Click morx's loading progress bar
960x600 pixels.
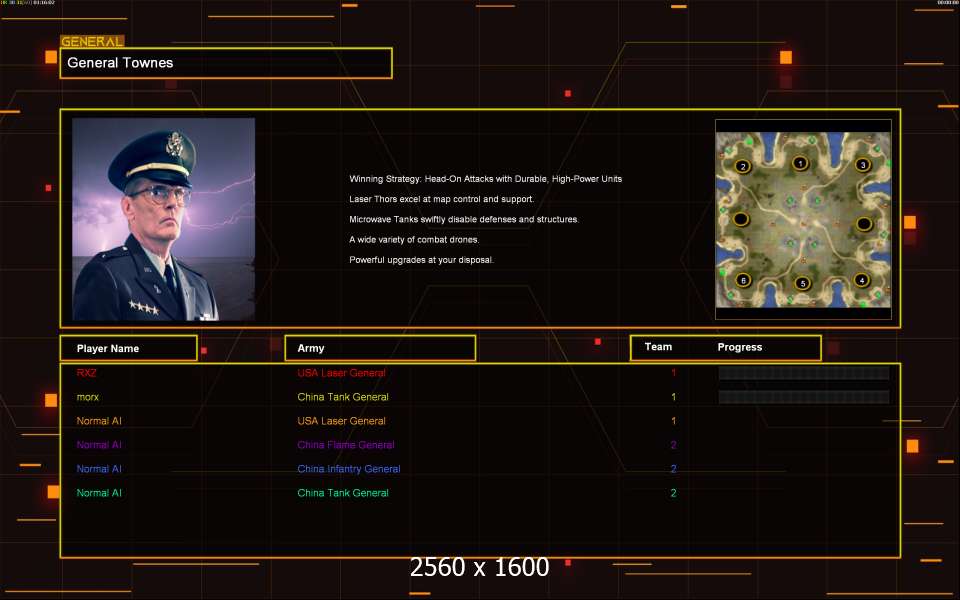coord(803,397)
